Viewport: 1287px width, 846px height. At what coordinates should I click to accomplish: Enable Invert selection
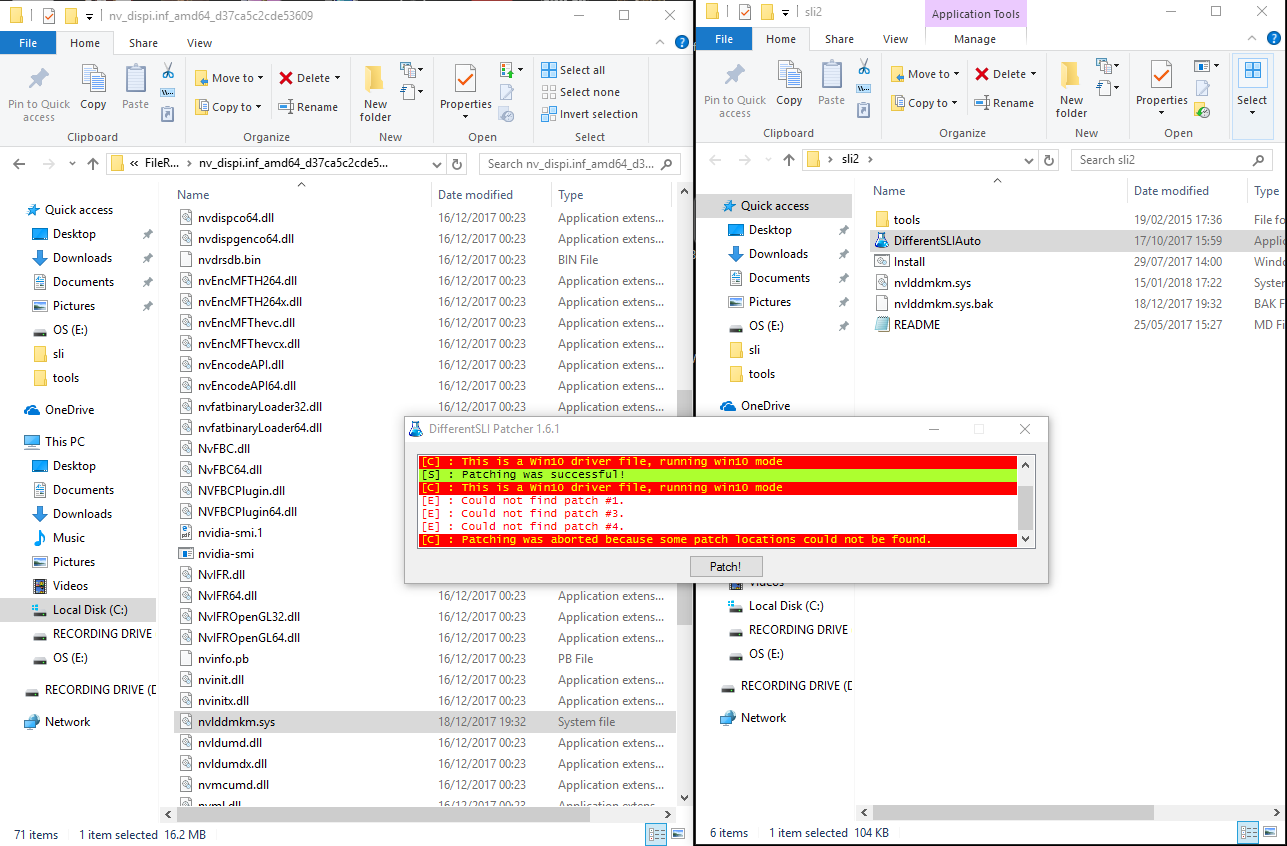589,113
